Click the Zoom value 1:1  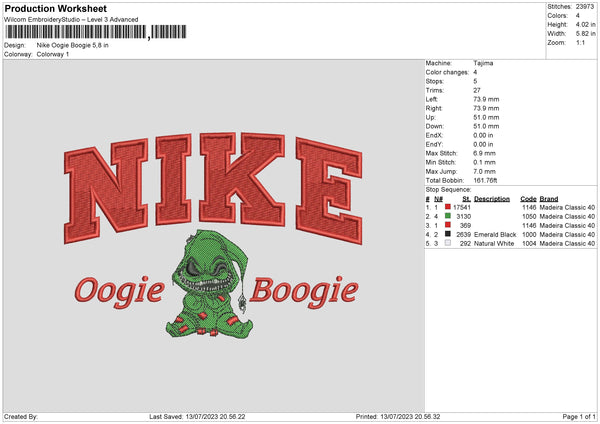point(580,42)
